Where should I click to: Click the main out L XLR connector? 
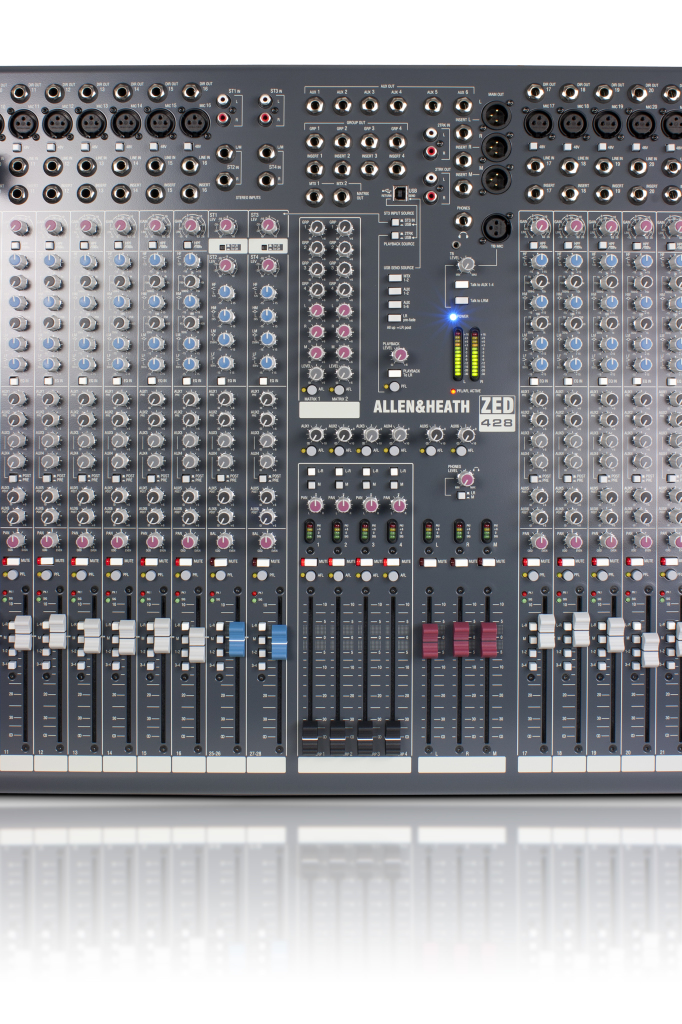point(495,116)
